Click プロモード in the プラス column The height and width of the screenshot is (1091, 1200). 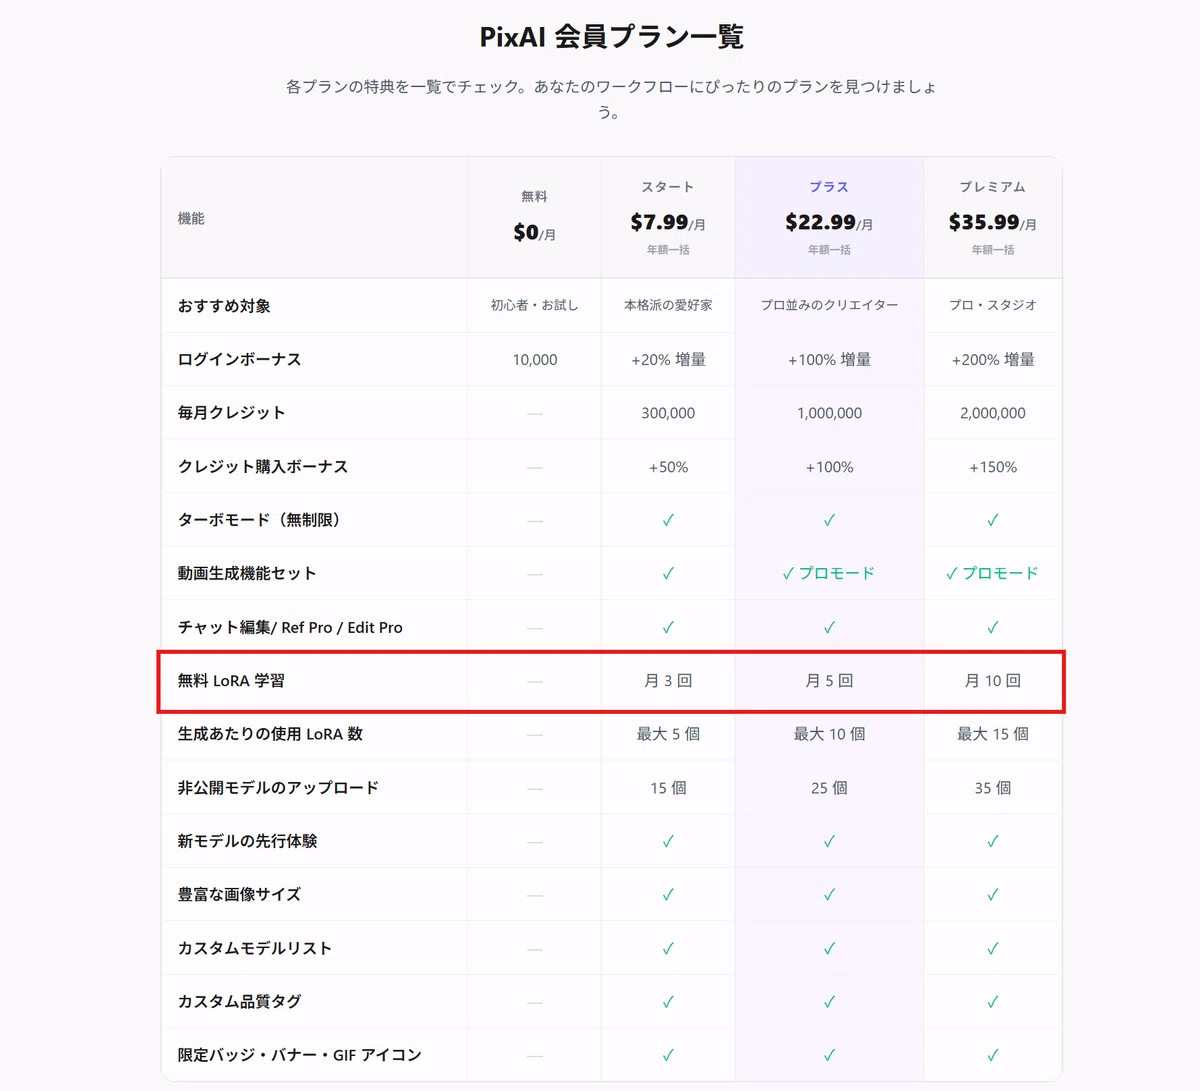click(837, 573)
